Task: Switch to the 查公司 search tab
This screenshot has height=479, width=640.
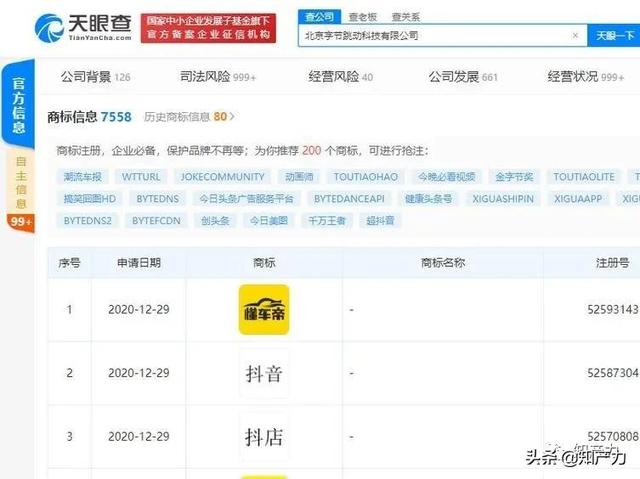Action: 319,17
